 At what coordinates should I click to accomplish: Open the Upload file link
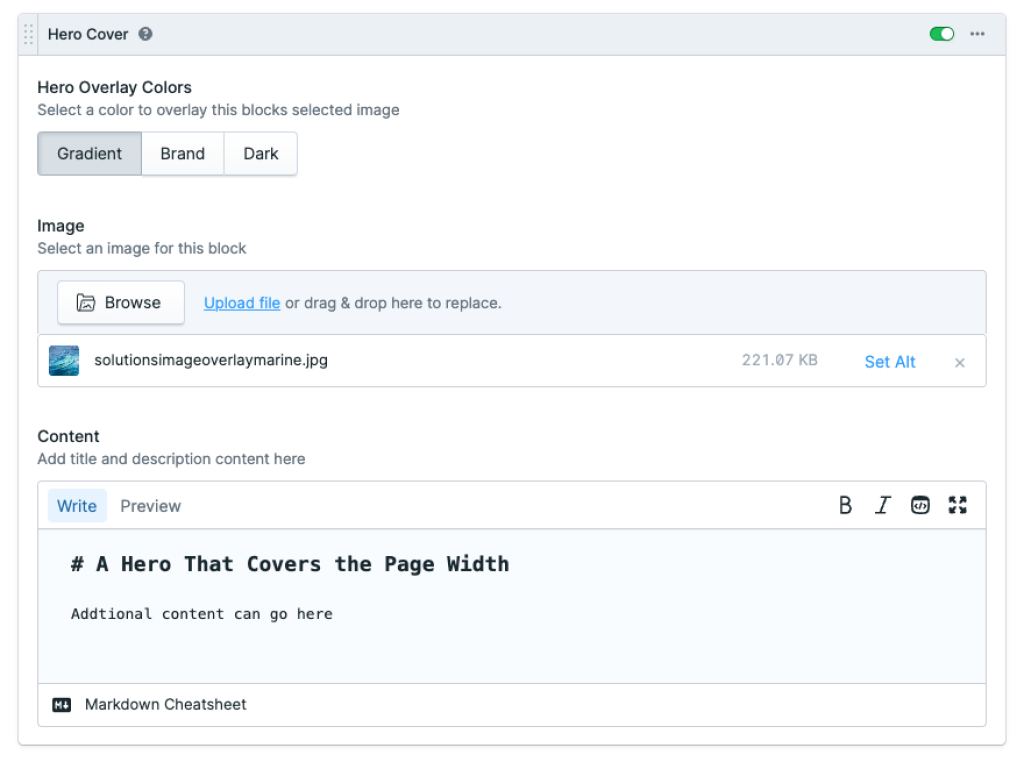(x=241, y=302)
